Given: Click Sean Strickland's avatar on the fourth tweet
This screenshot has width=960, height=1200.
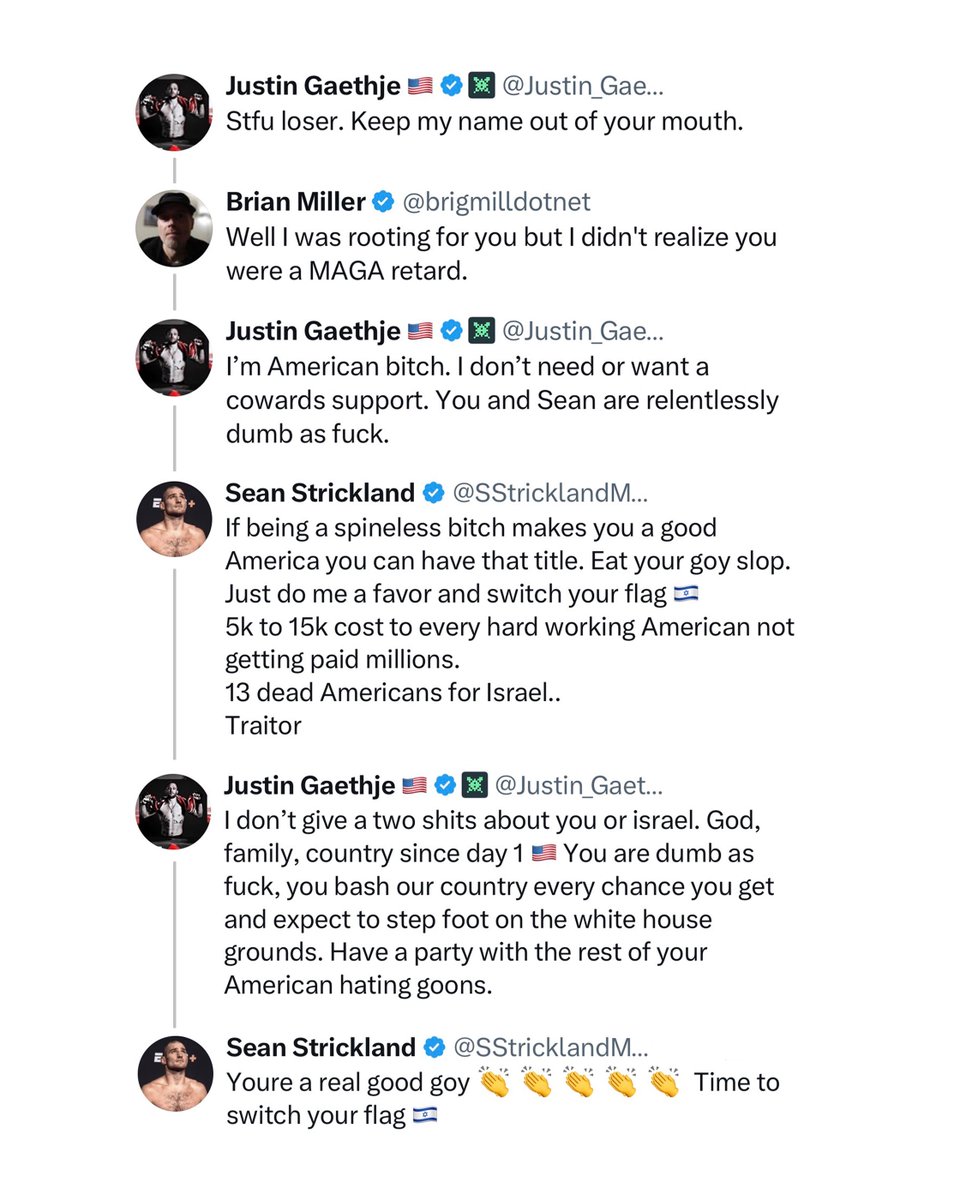Looking at the screenshot, I should (174, 519).
